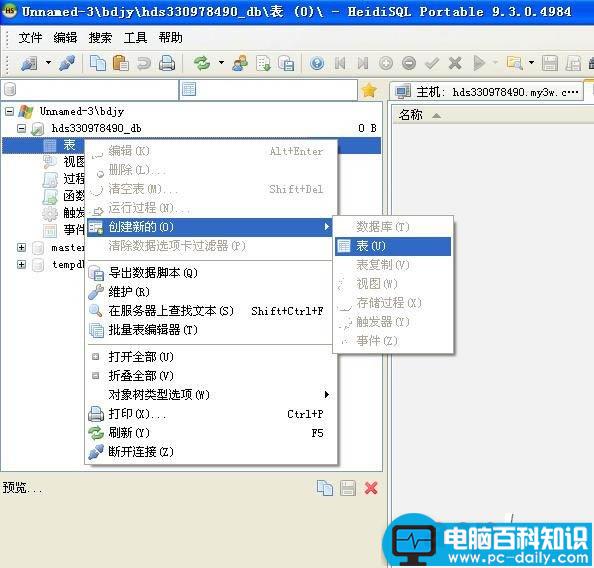Click the delete row minus icon
The height and width of the screenshot is (568, 594).
[409, 63]
